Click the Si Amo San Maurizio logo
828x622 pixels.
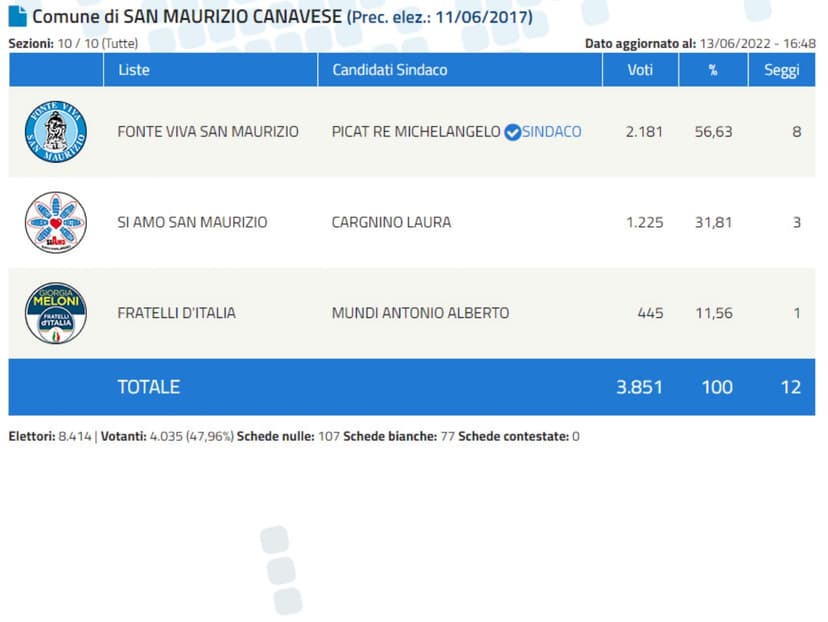point(56,222)
